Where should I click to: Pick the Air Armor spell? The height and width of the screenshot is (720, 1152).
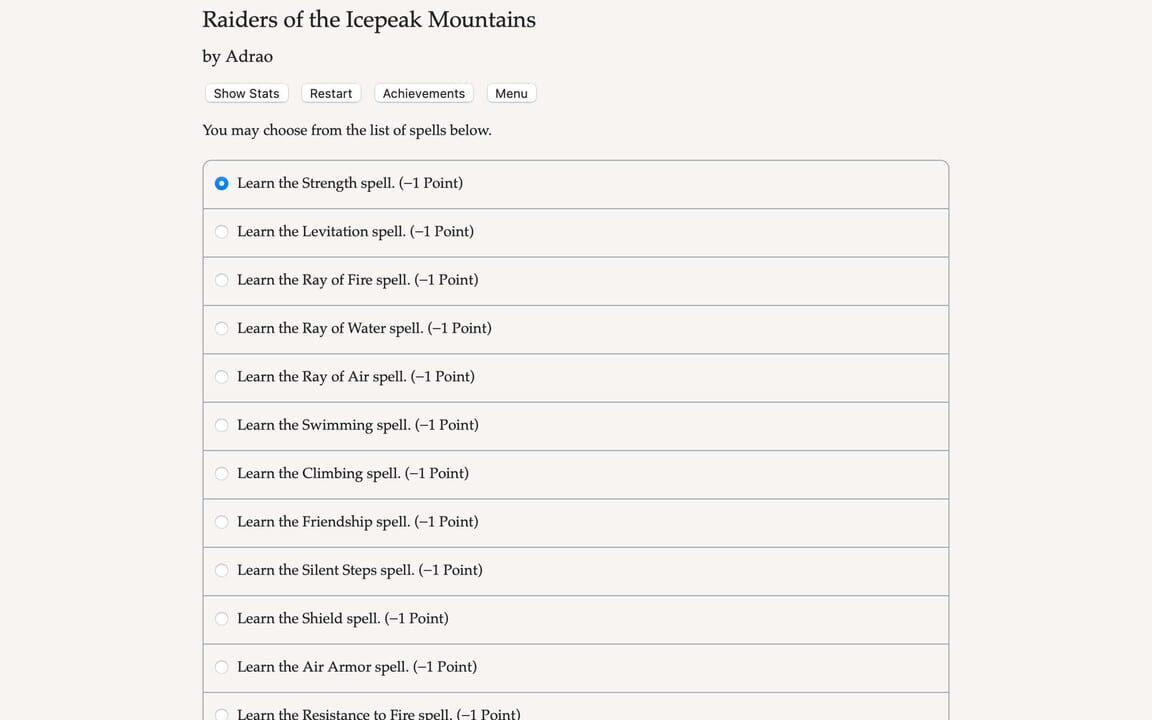221,667
